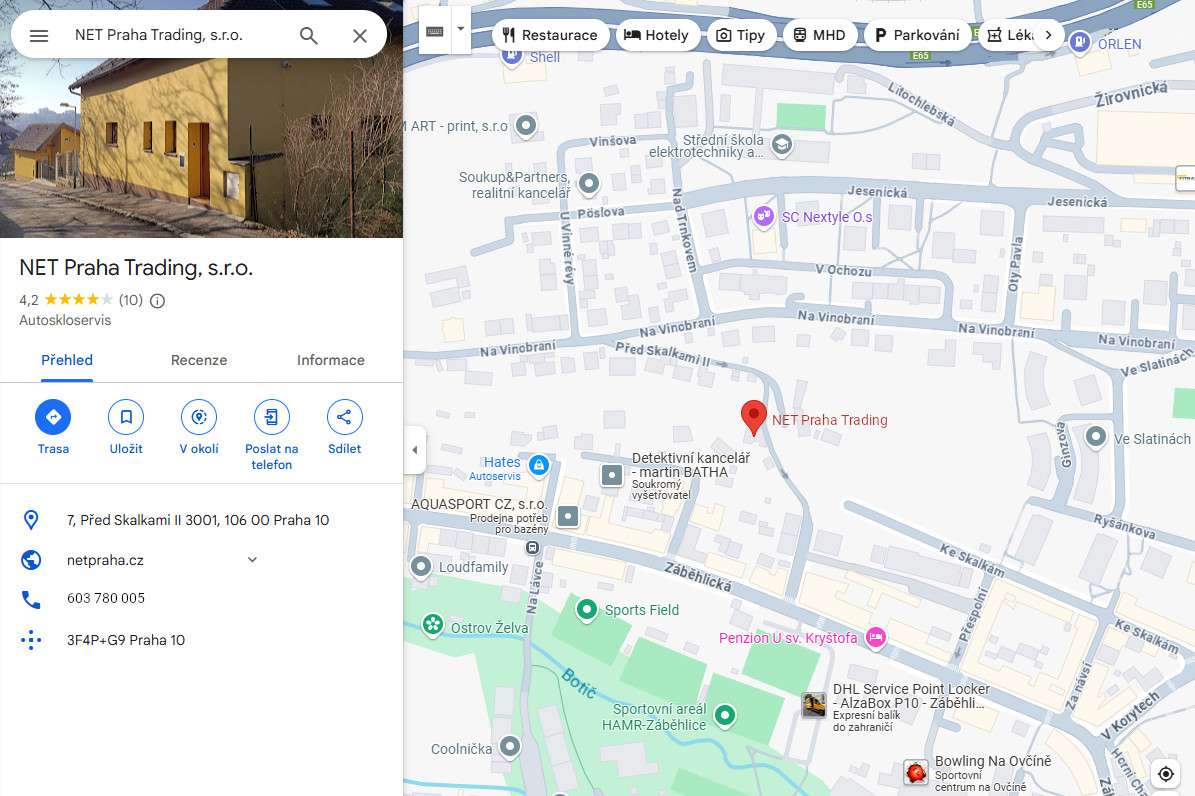1195x796 pixels.
Task: Click the phone number 603 780 005
Action: click(106, 599)
